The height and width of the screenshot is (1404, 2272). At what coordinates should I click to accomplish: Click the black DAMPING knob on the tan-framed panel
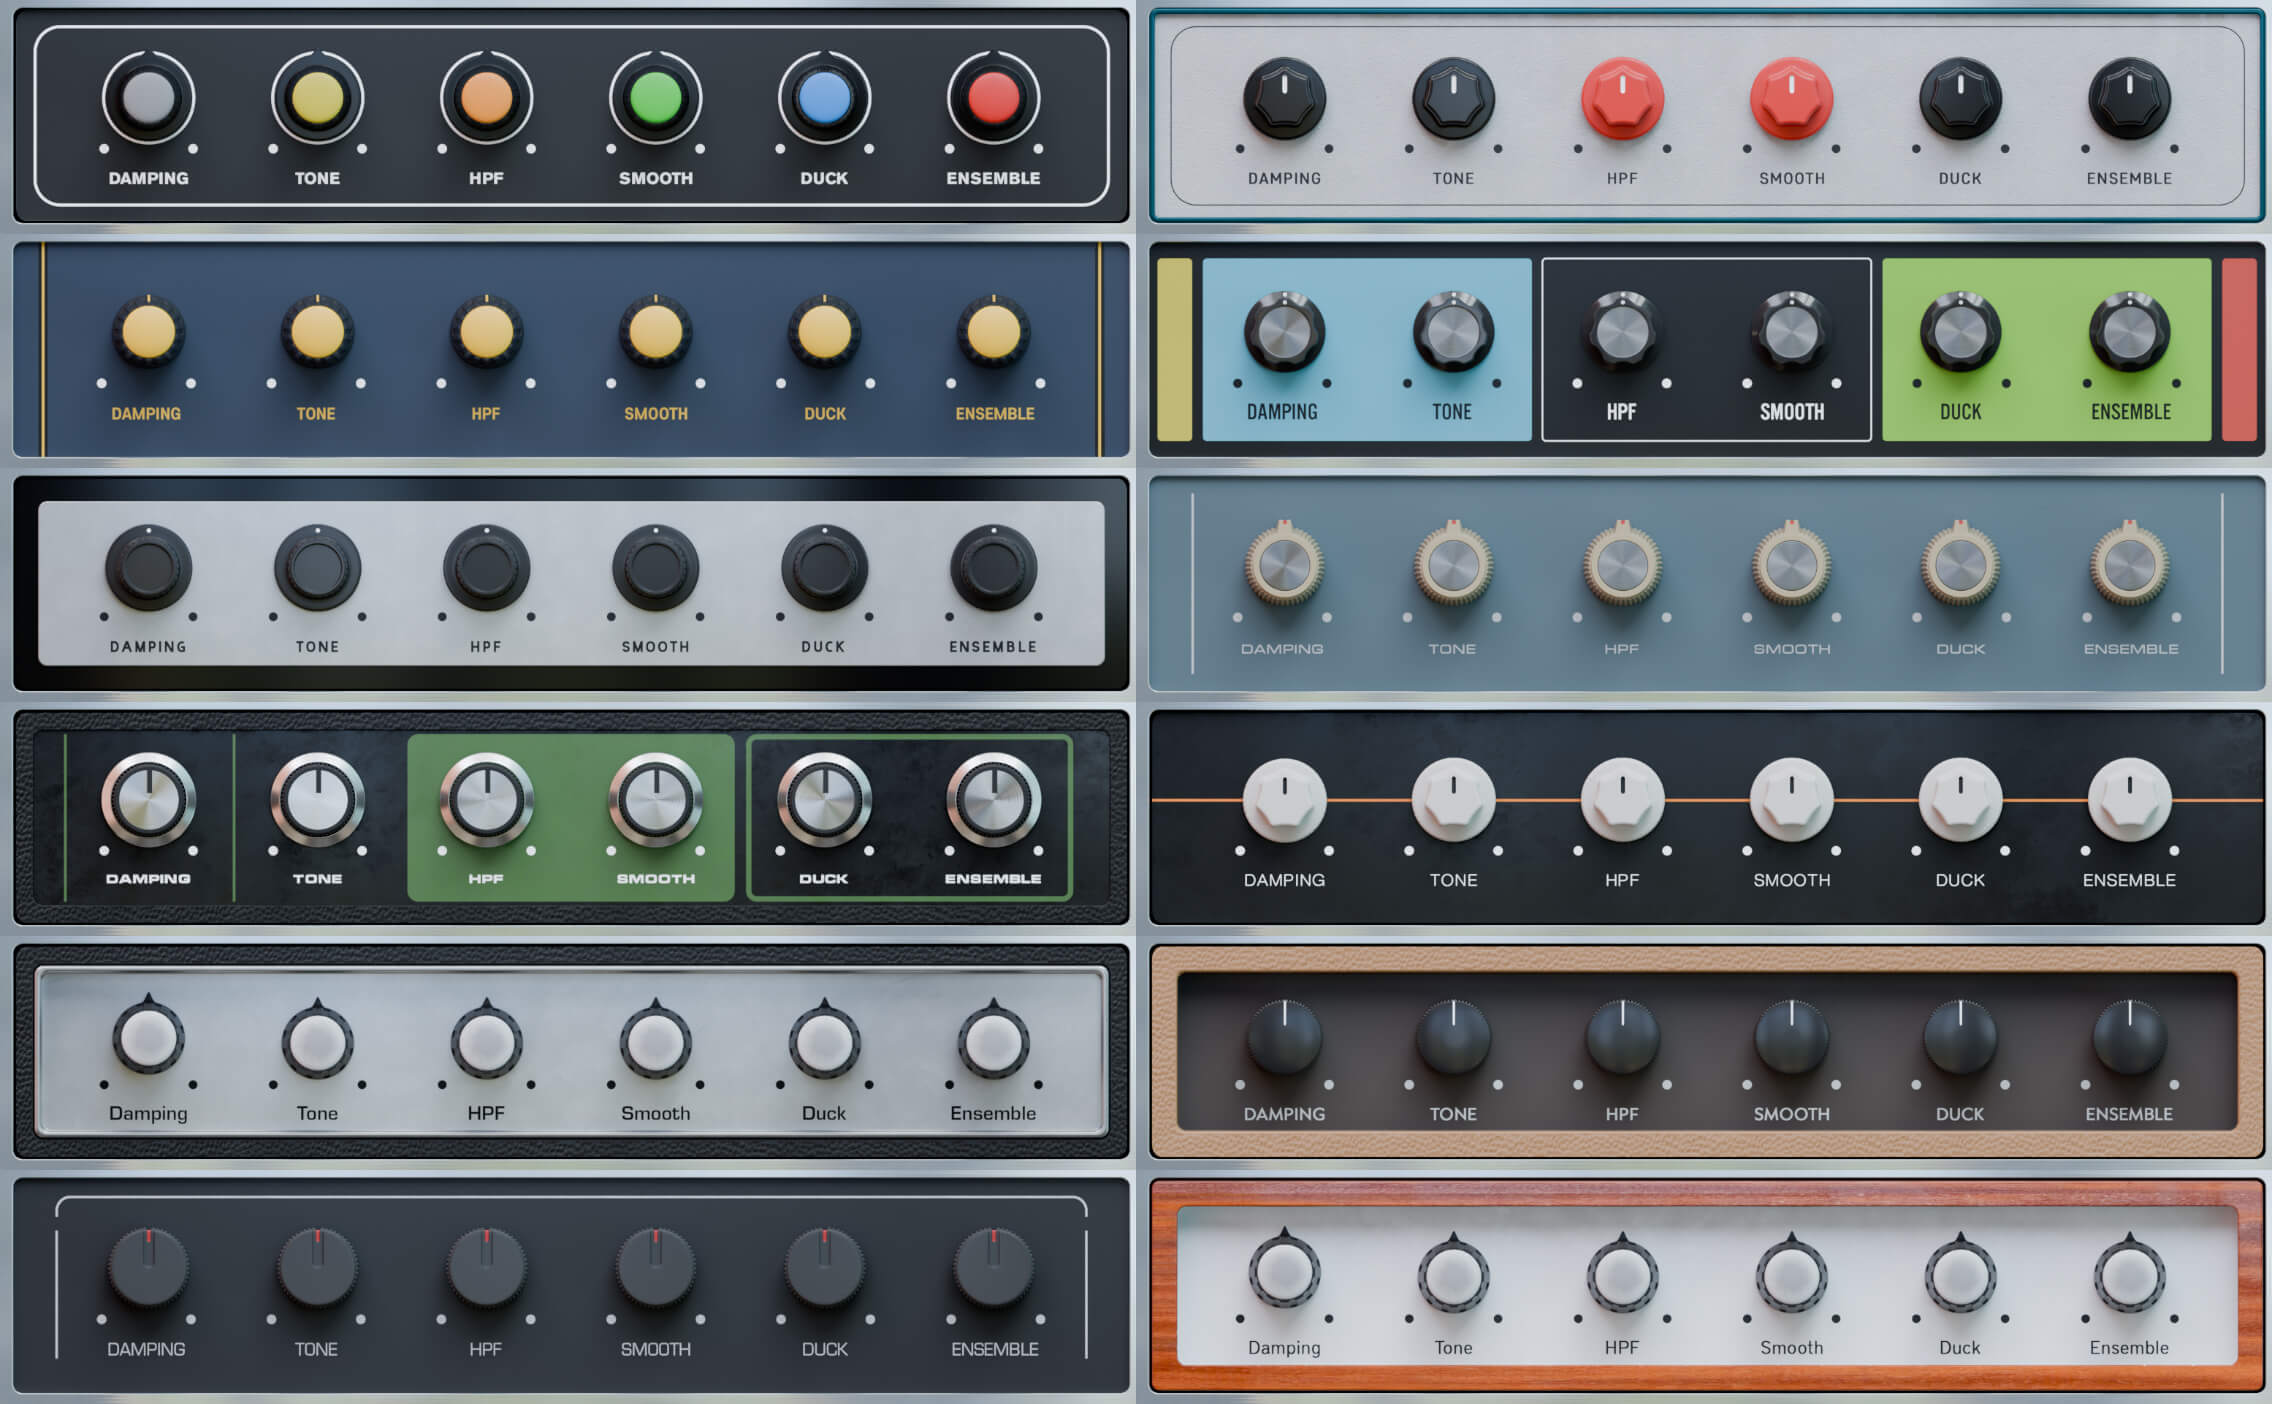coord(1284,1038)
